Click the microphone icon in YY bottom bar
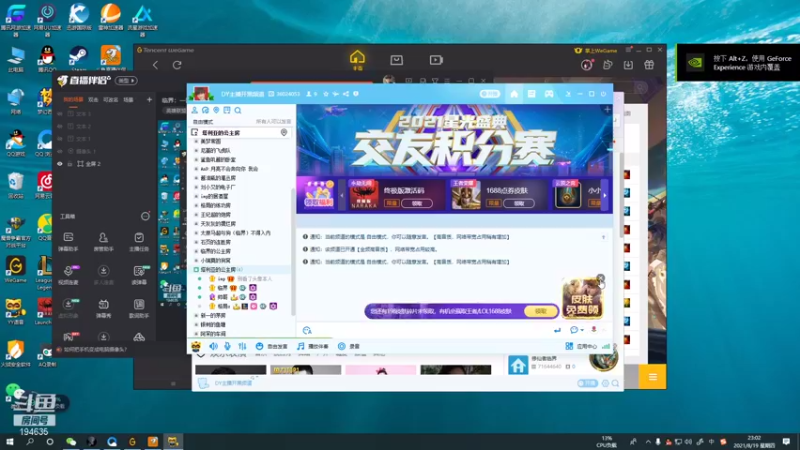The image size is (800, 450). pyautogui.click(x=227, y=346)
